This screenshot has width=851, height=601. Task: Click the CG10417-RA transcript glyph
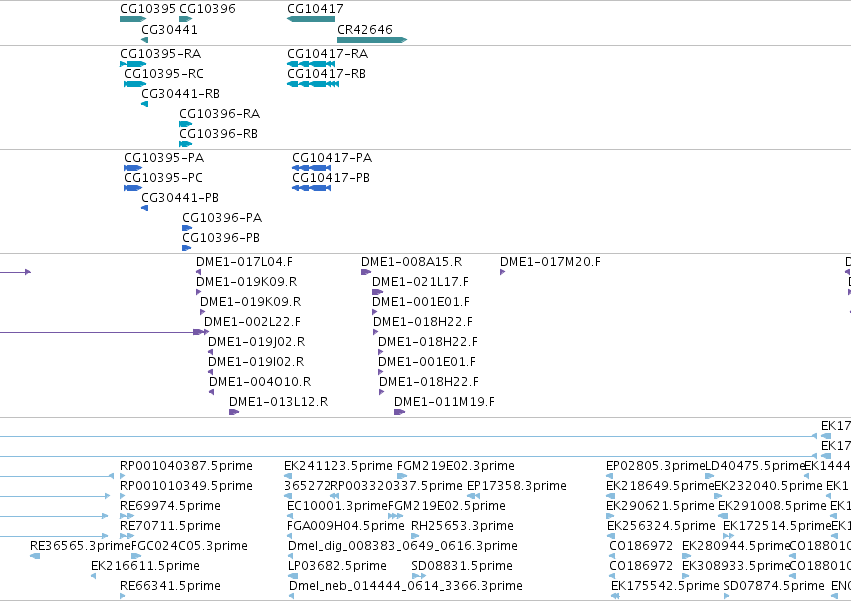311,64
